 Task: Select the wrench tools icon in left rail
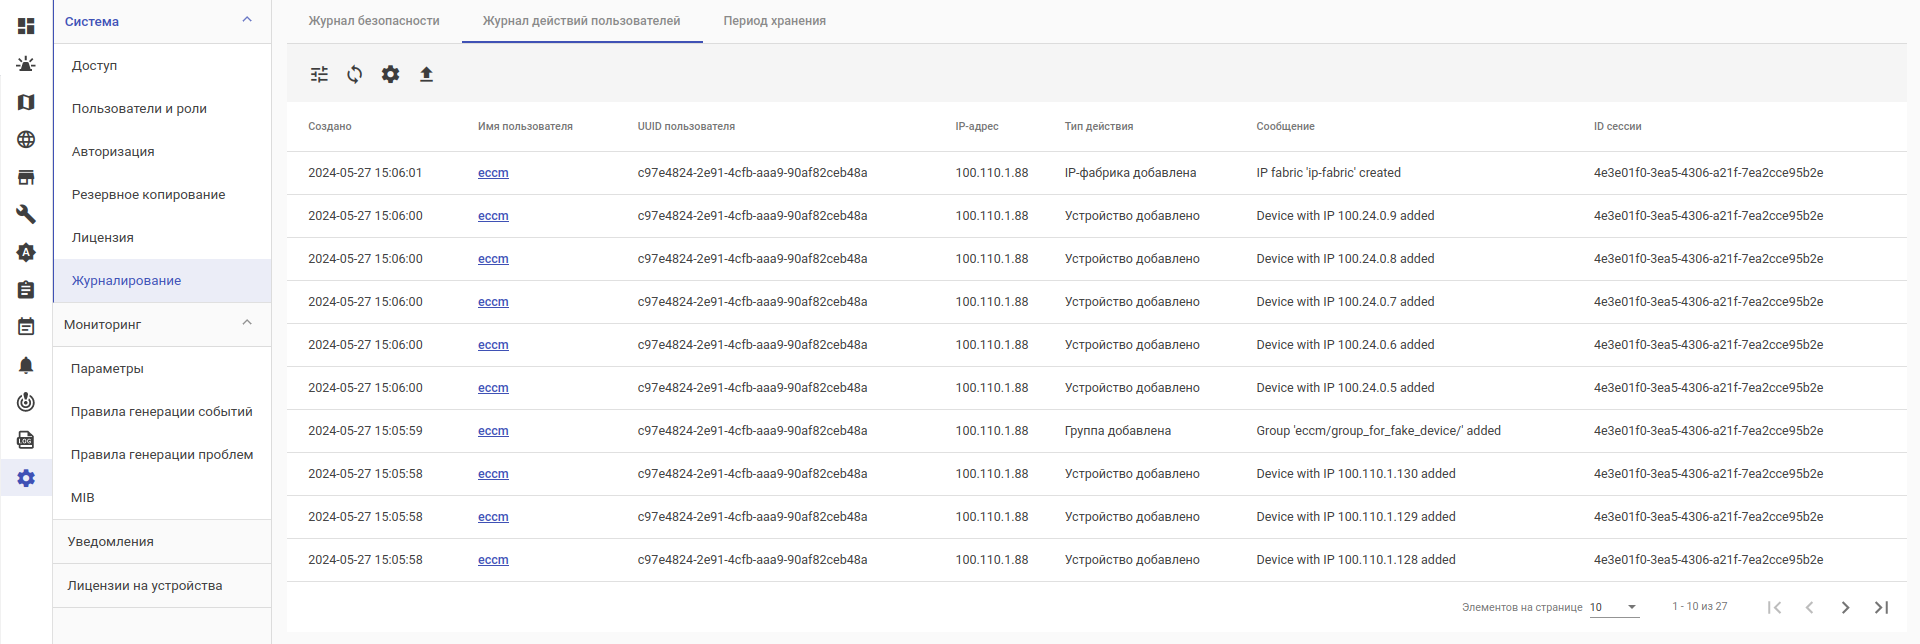click(26, 214)
